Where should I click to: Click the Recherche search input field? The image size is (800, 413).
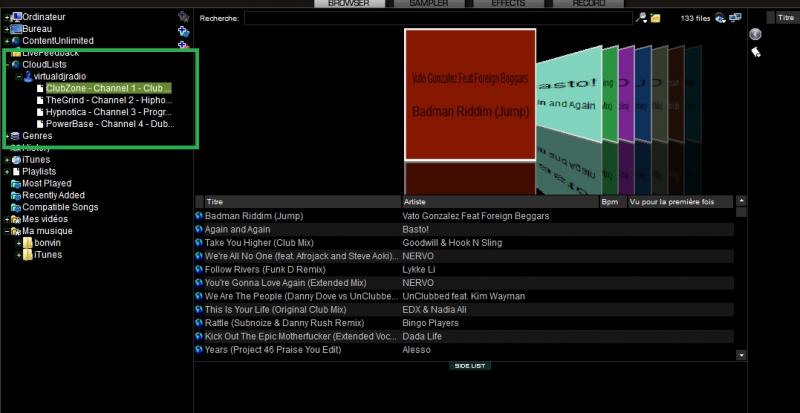coord(438,18)
